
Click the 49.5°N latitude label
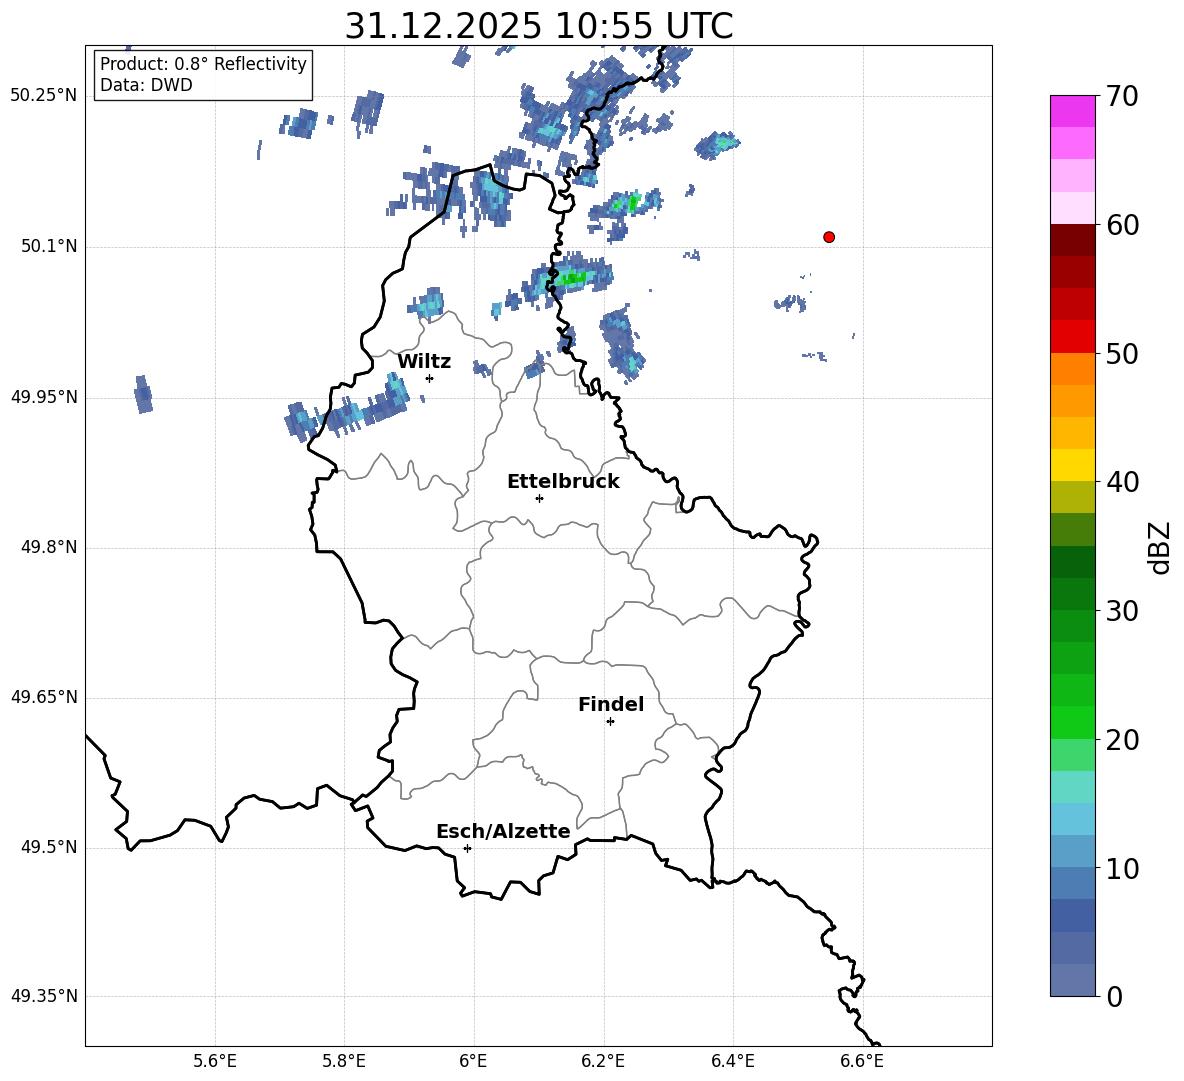49,848
